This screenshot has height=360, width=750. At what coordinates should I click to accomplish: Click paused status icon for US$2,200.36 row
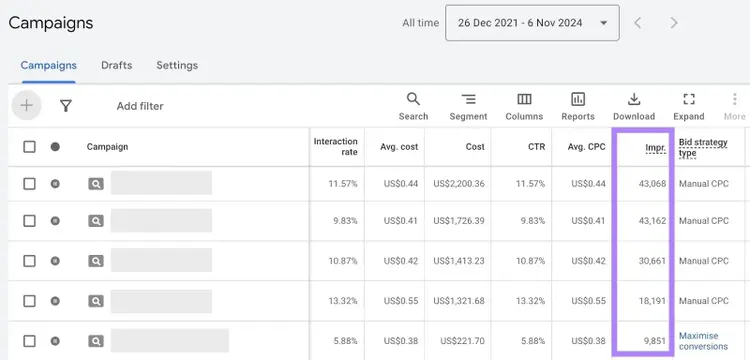55,184
